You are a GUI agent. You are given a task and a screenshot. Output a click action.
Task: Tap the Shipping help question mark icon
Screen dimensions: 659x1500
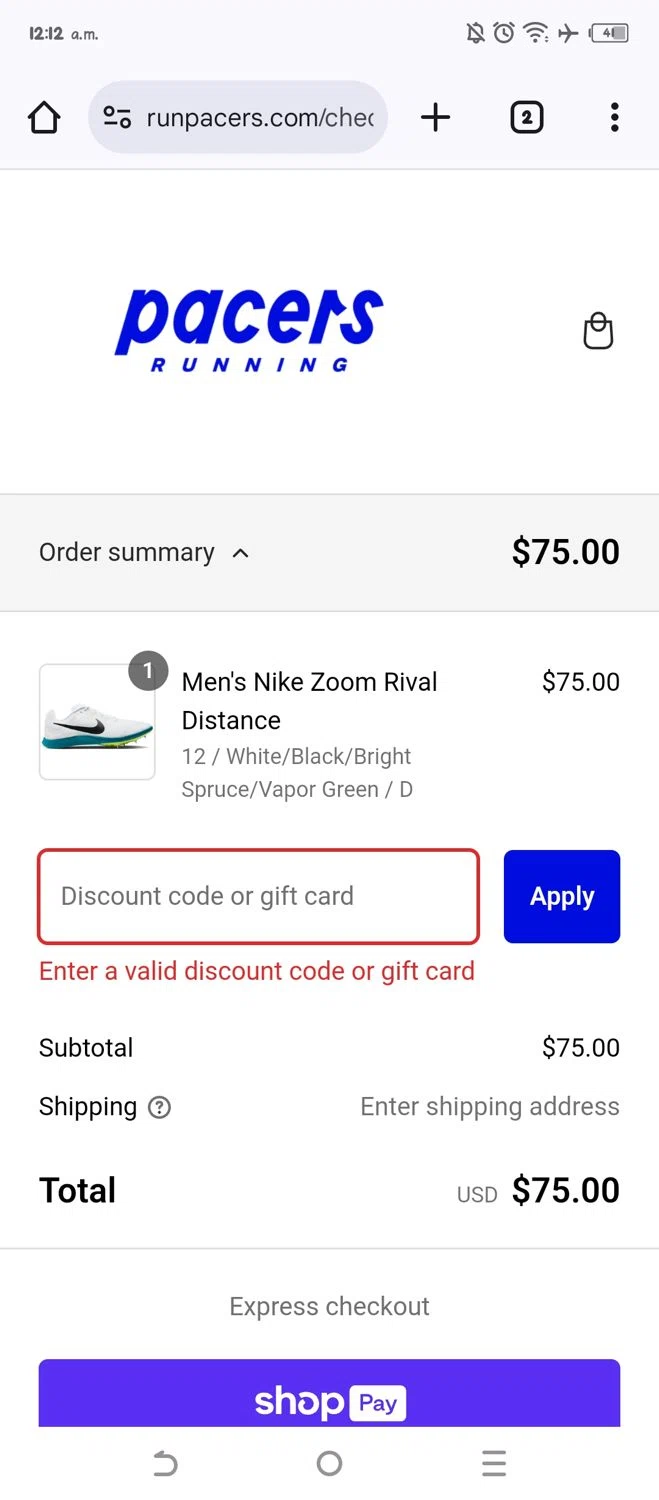(x=159, y=1107)
